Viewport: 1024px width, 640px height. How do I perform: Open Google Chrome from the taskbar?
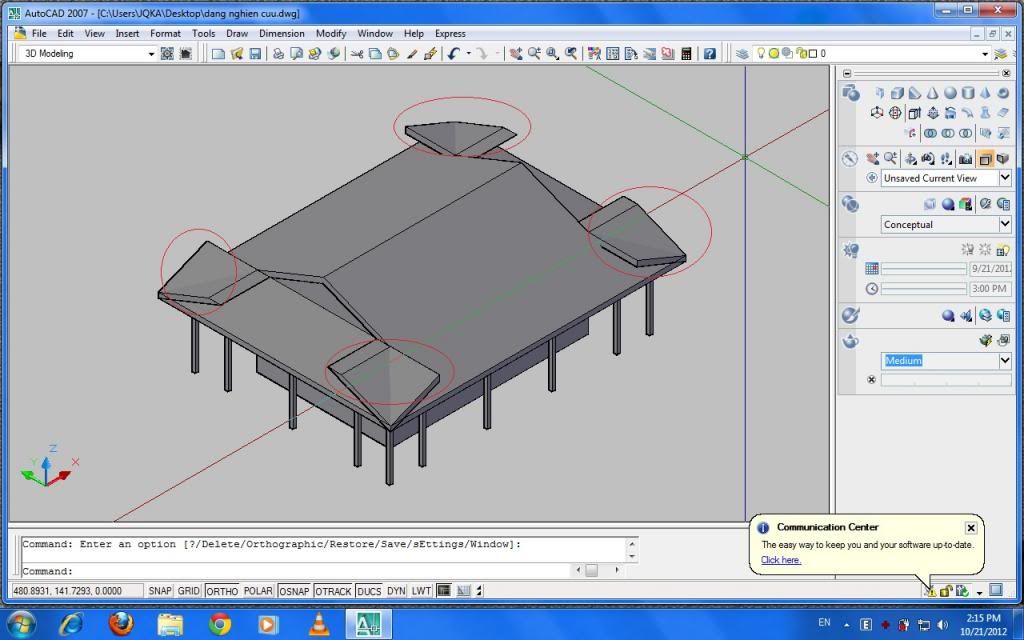click(219, 624)
